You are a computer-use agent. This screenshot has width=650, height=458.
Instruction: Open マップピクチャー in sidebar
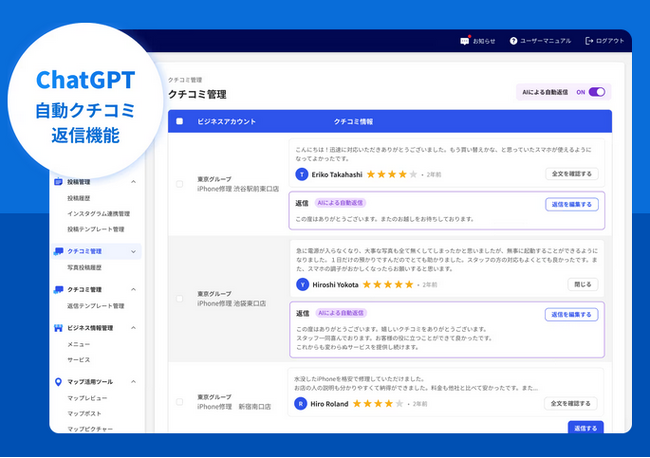click(90, 429)
